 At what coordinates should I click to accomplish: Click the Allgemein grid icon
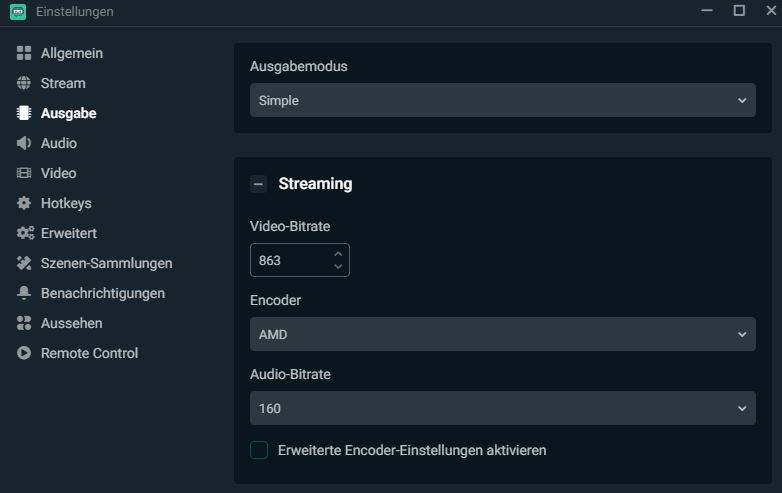(24, 53)
